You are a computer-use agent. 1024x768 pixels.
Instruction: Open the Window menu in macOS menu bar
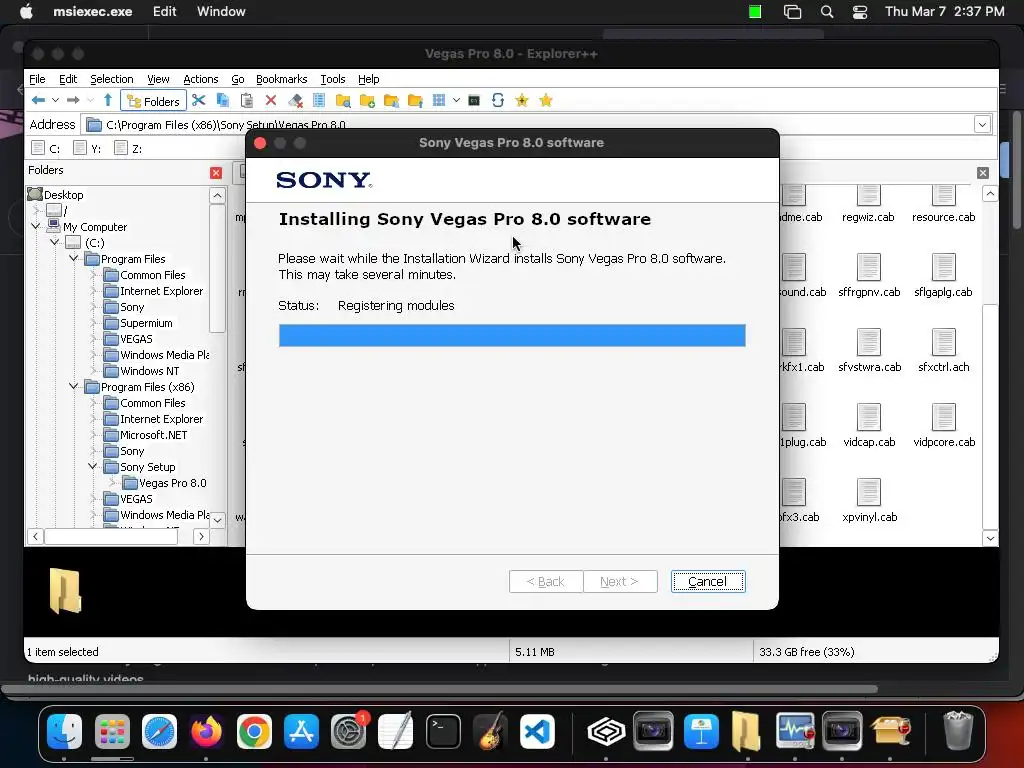[221, 12]
